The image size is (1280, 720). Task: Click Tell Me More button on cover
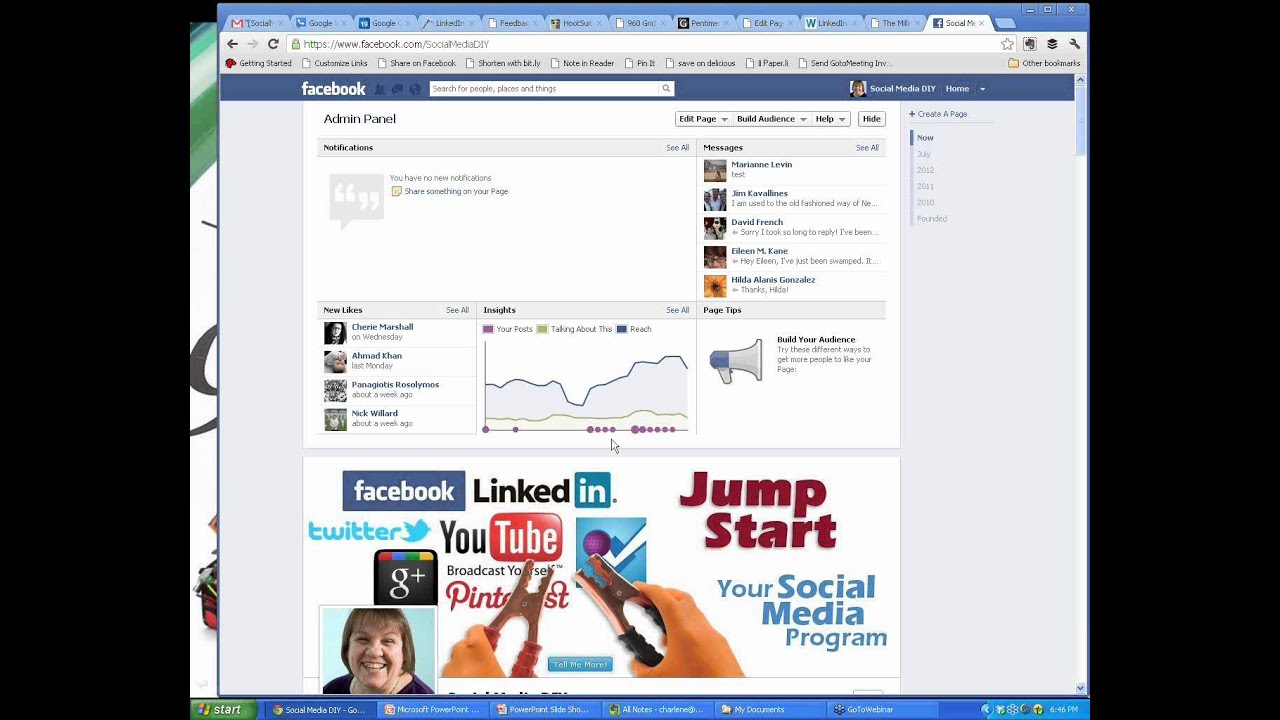pos(580,664)
